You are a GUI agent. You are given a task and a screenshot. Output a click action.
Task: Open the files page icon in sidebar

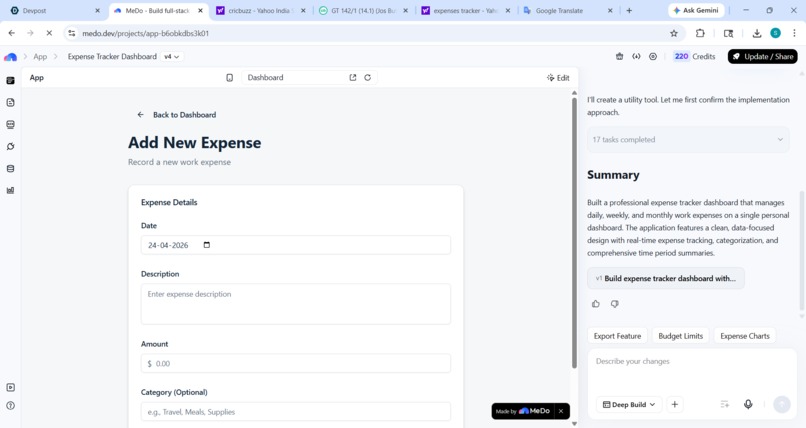[x=10, y=103]
